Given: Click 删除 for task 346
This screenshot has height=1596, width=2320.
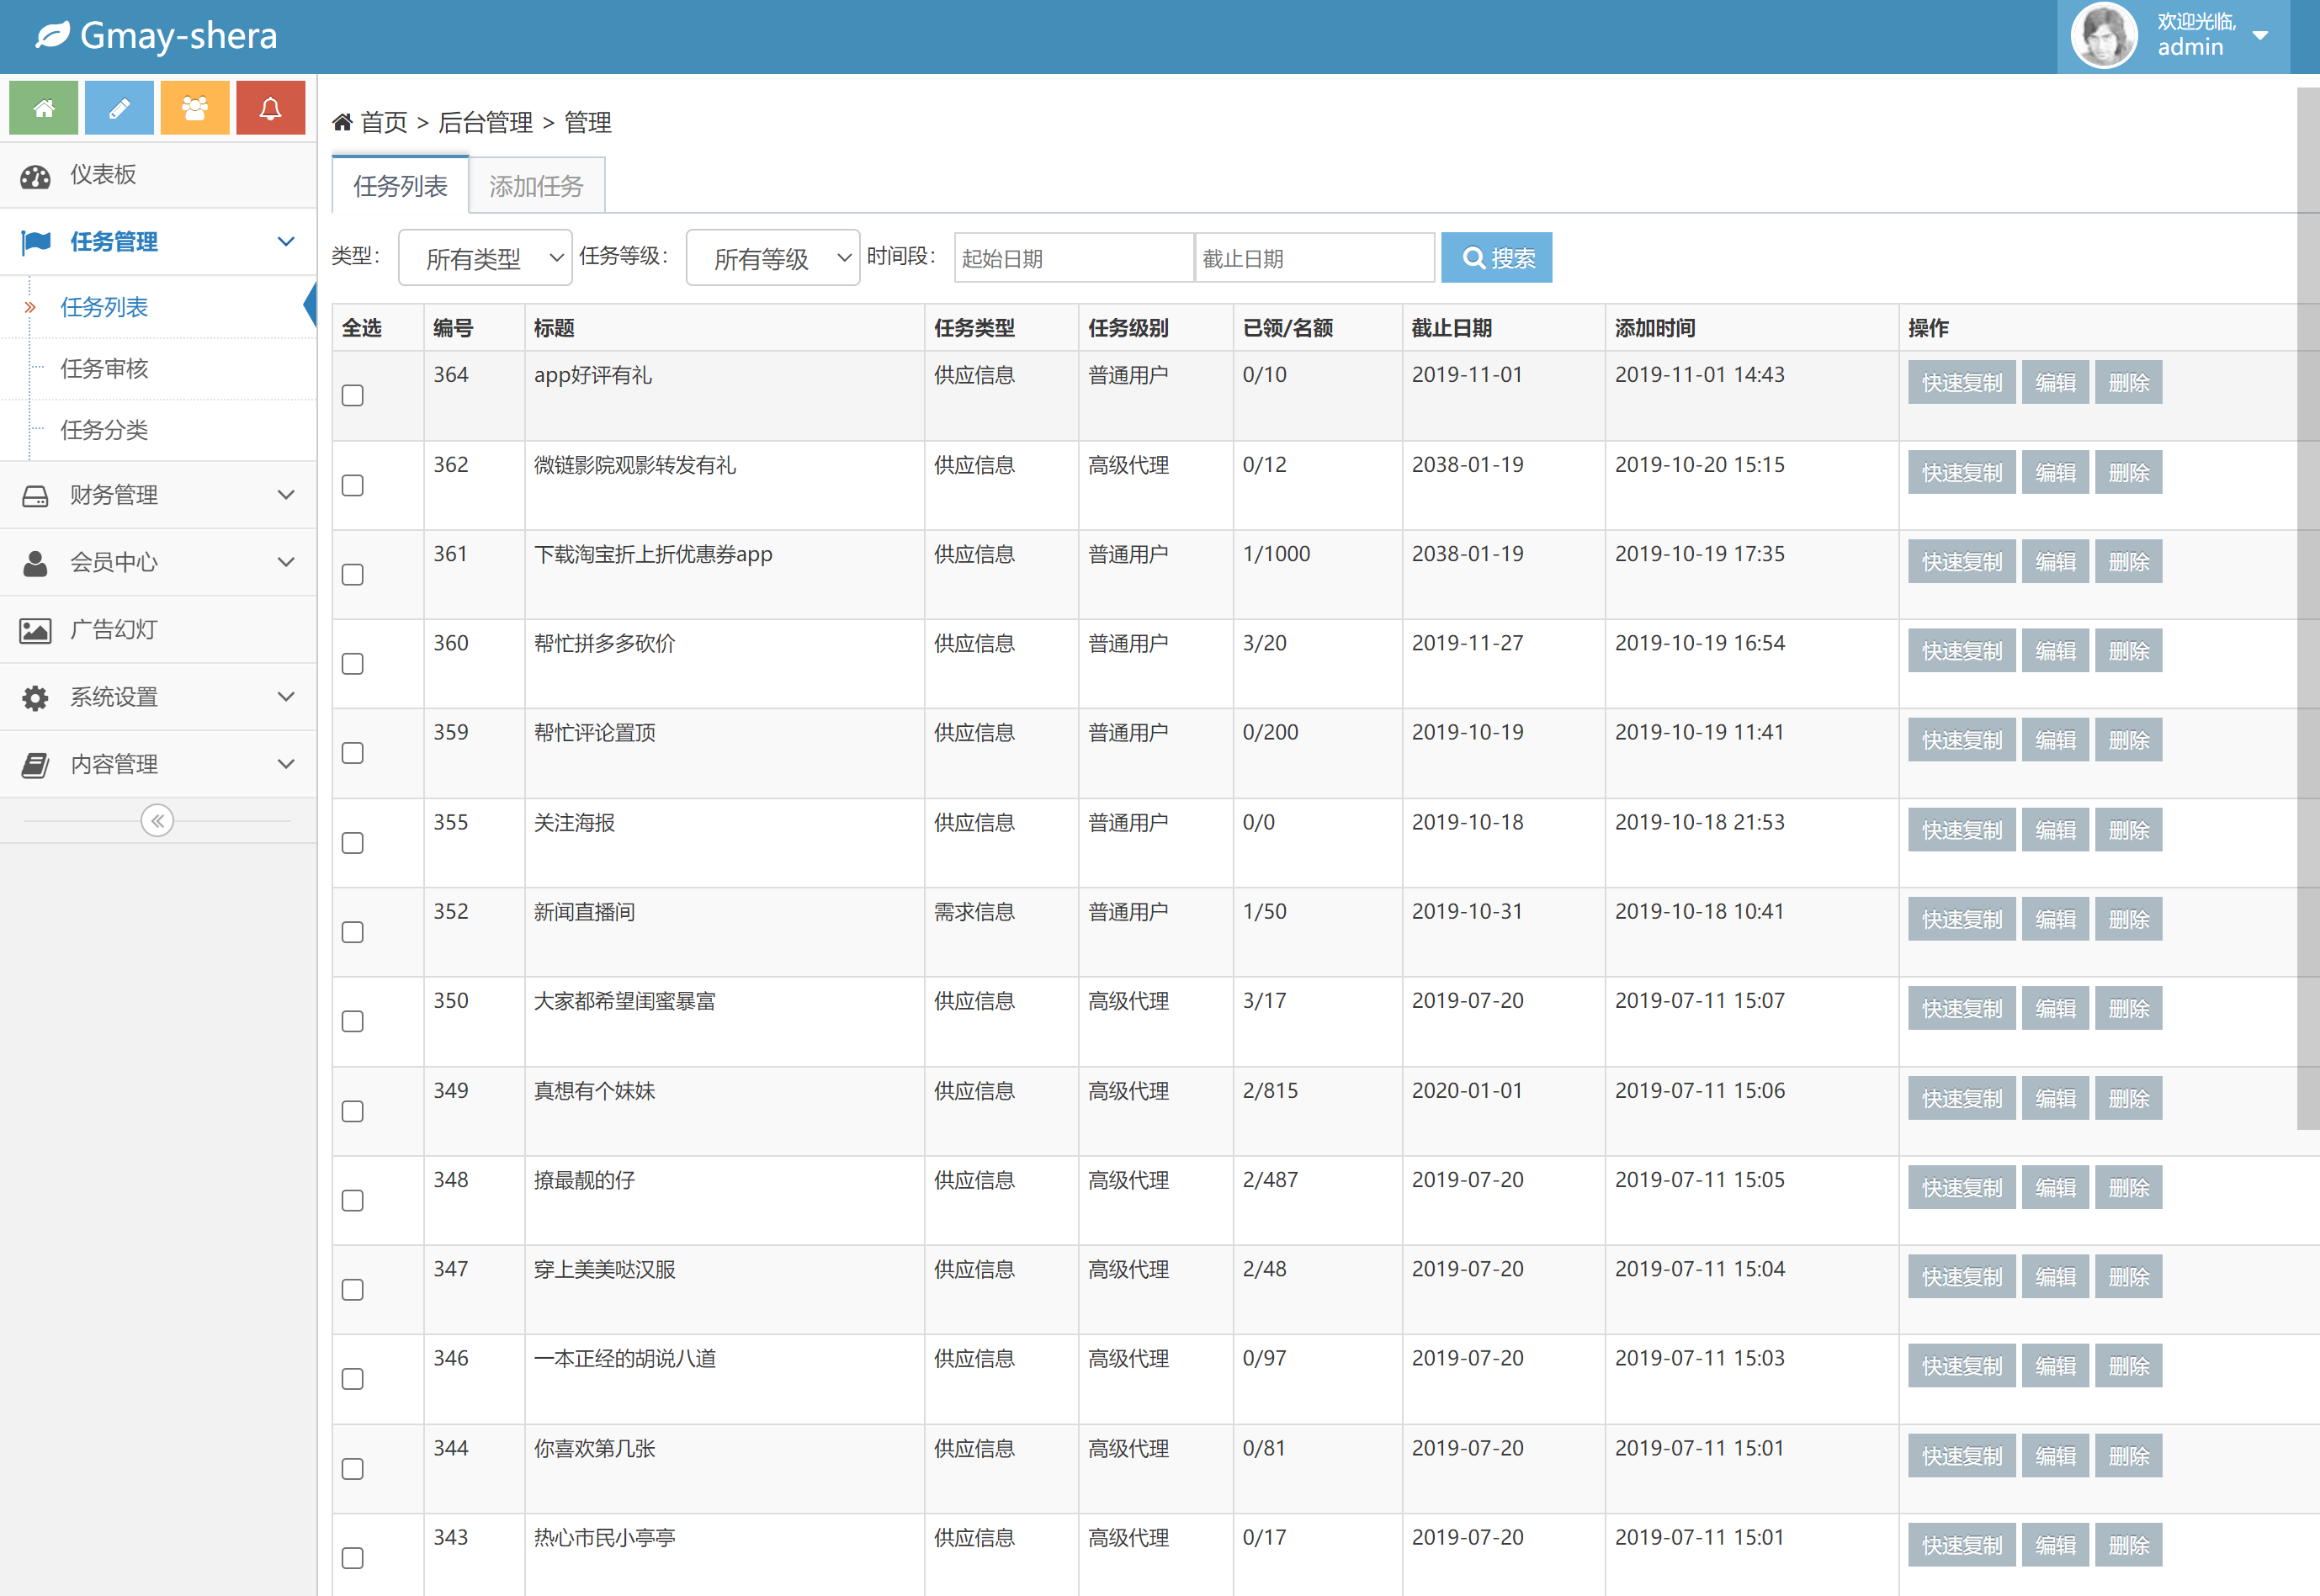Looking at the screenshot, I should pos(2128,1366).
